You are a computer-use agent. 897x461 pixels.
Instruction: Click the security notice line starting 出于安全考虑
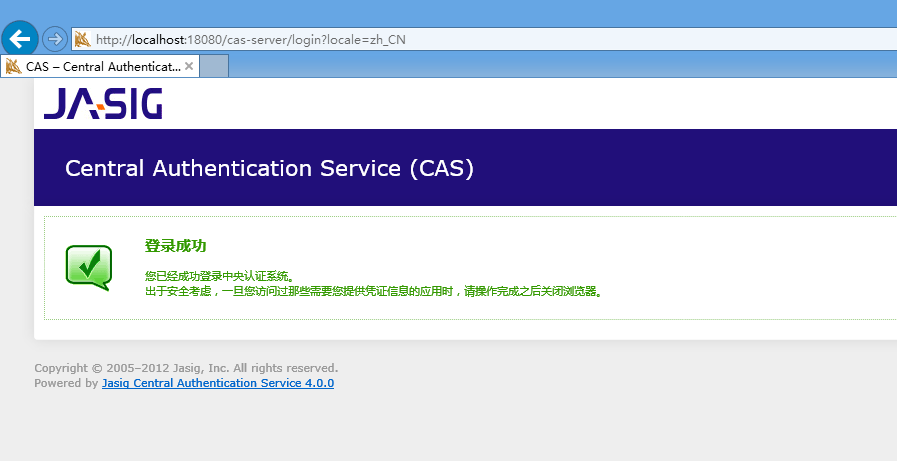(374, 292)
